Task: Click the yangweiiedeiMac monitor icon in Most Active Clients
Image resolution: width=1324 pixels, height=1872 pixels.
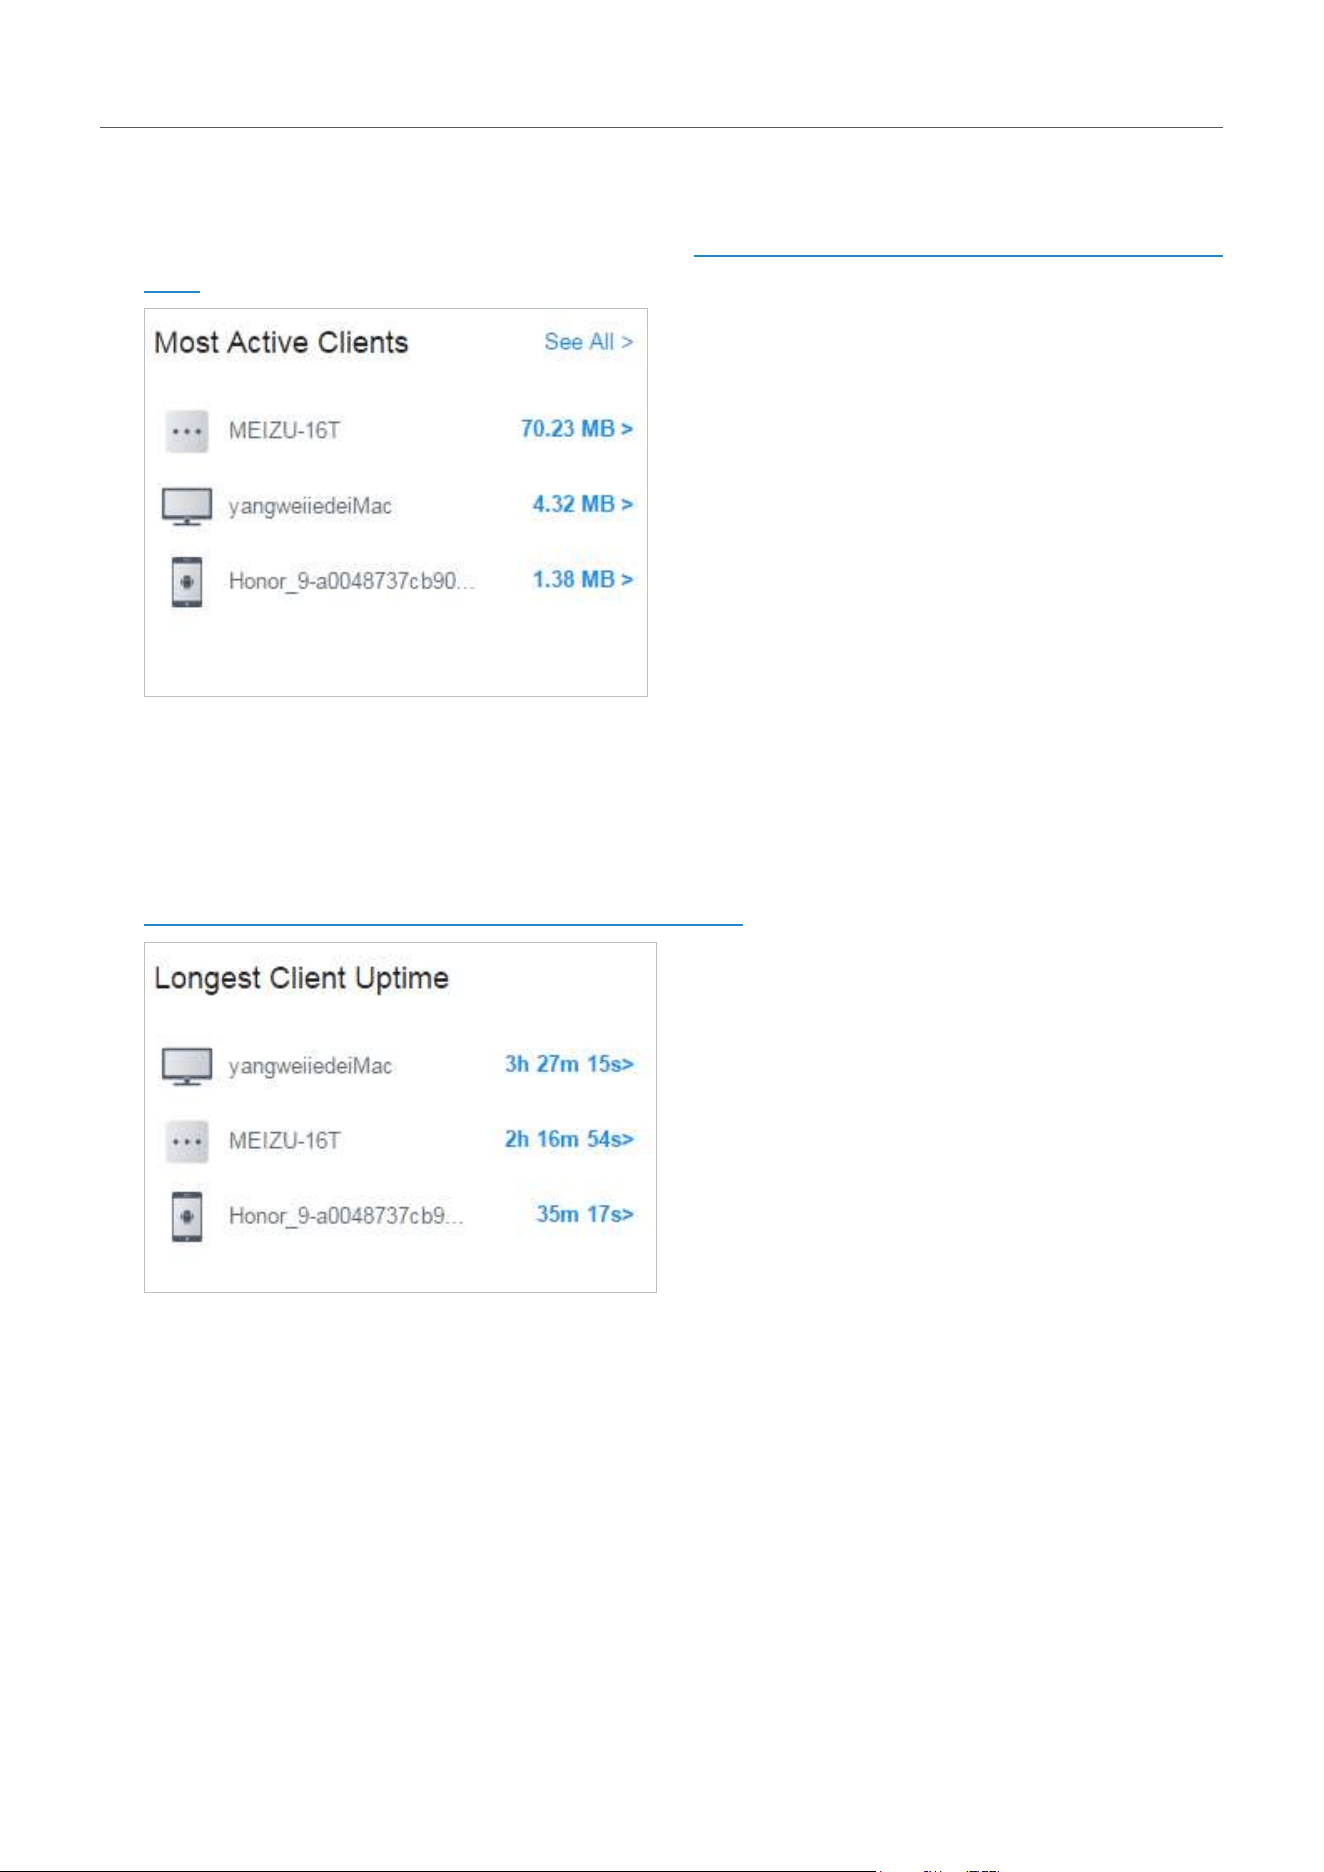Action: tap(187, 506)
